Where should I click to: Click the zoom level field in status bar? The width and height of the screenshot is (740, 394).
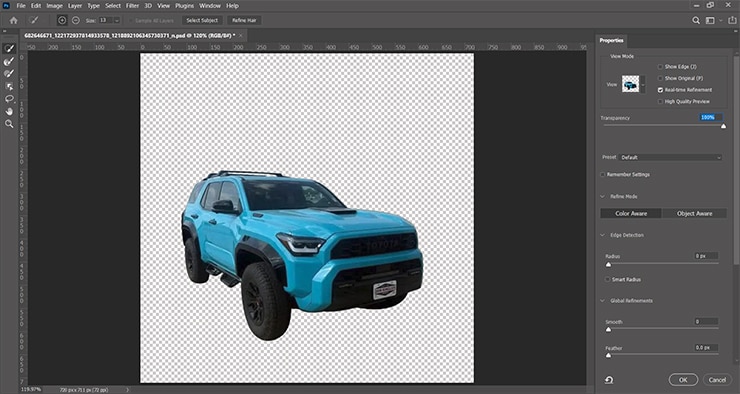coord(32,390)
